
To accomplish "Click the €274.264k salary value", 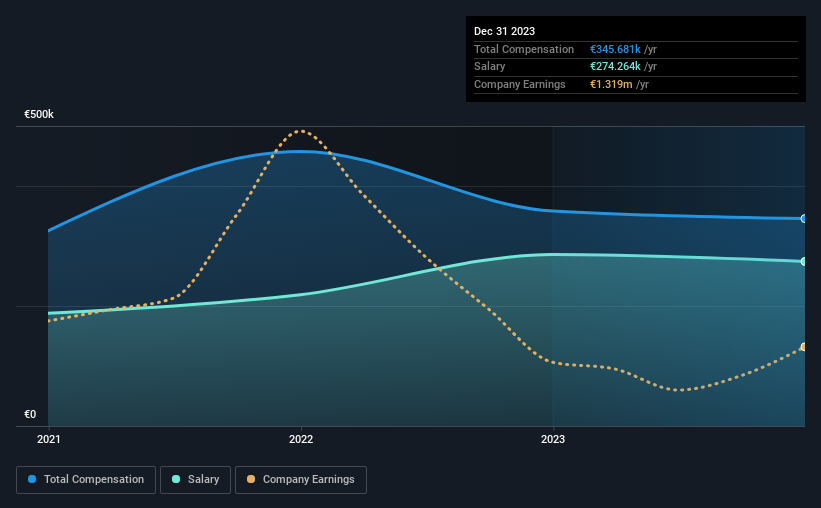I will click(615, 67).
